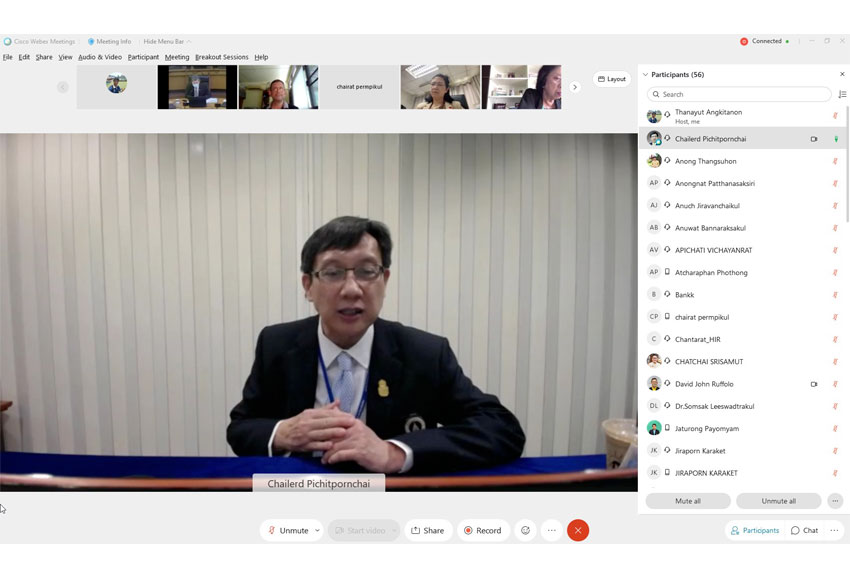The height and width of the screenshot is (567, 850).
Task: Click the sort participants icon beside search
Action: 842,94
